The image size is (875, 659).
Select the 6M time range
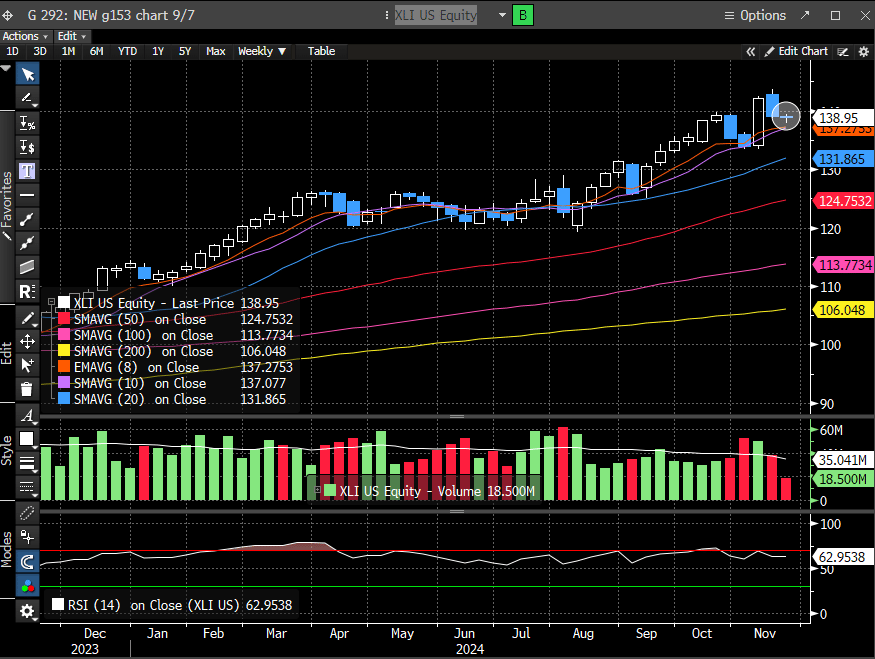pyautogui.click(x=97, y=51)
